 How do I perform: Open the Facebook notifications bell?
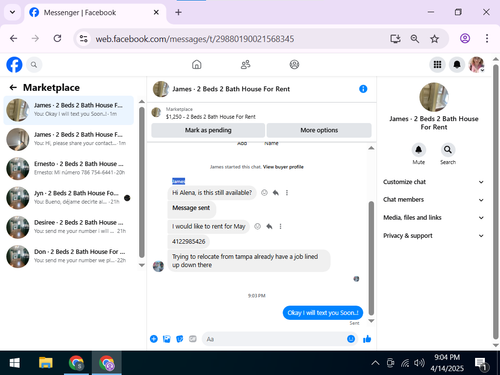click(457, 64)
